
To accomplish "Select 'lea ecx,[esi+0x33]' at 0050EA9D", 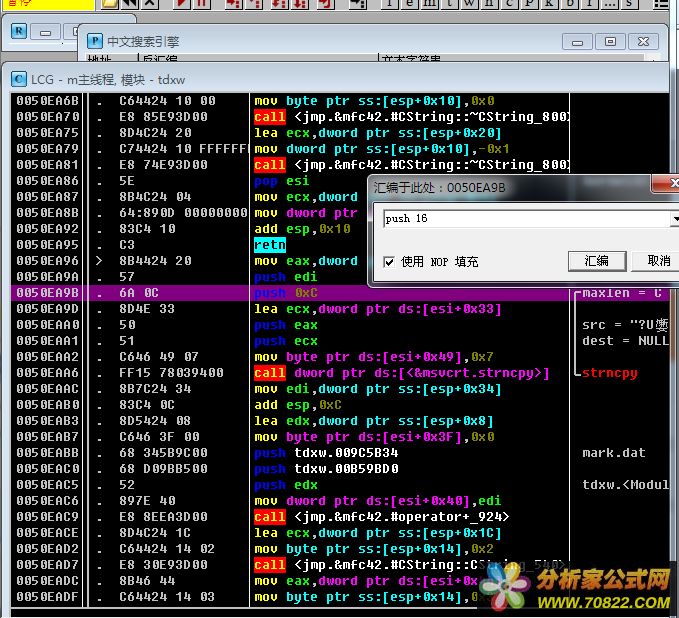I will [x=378, y=309].
